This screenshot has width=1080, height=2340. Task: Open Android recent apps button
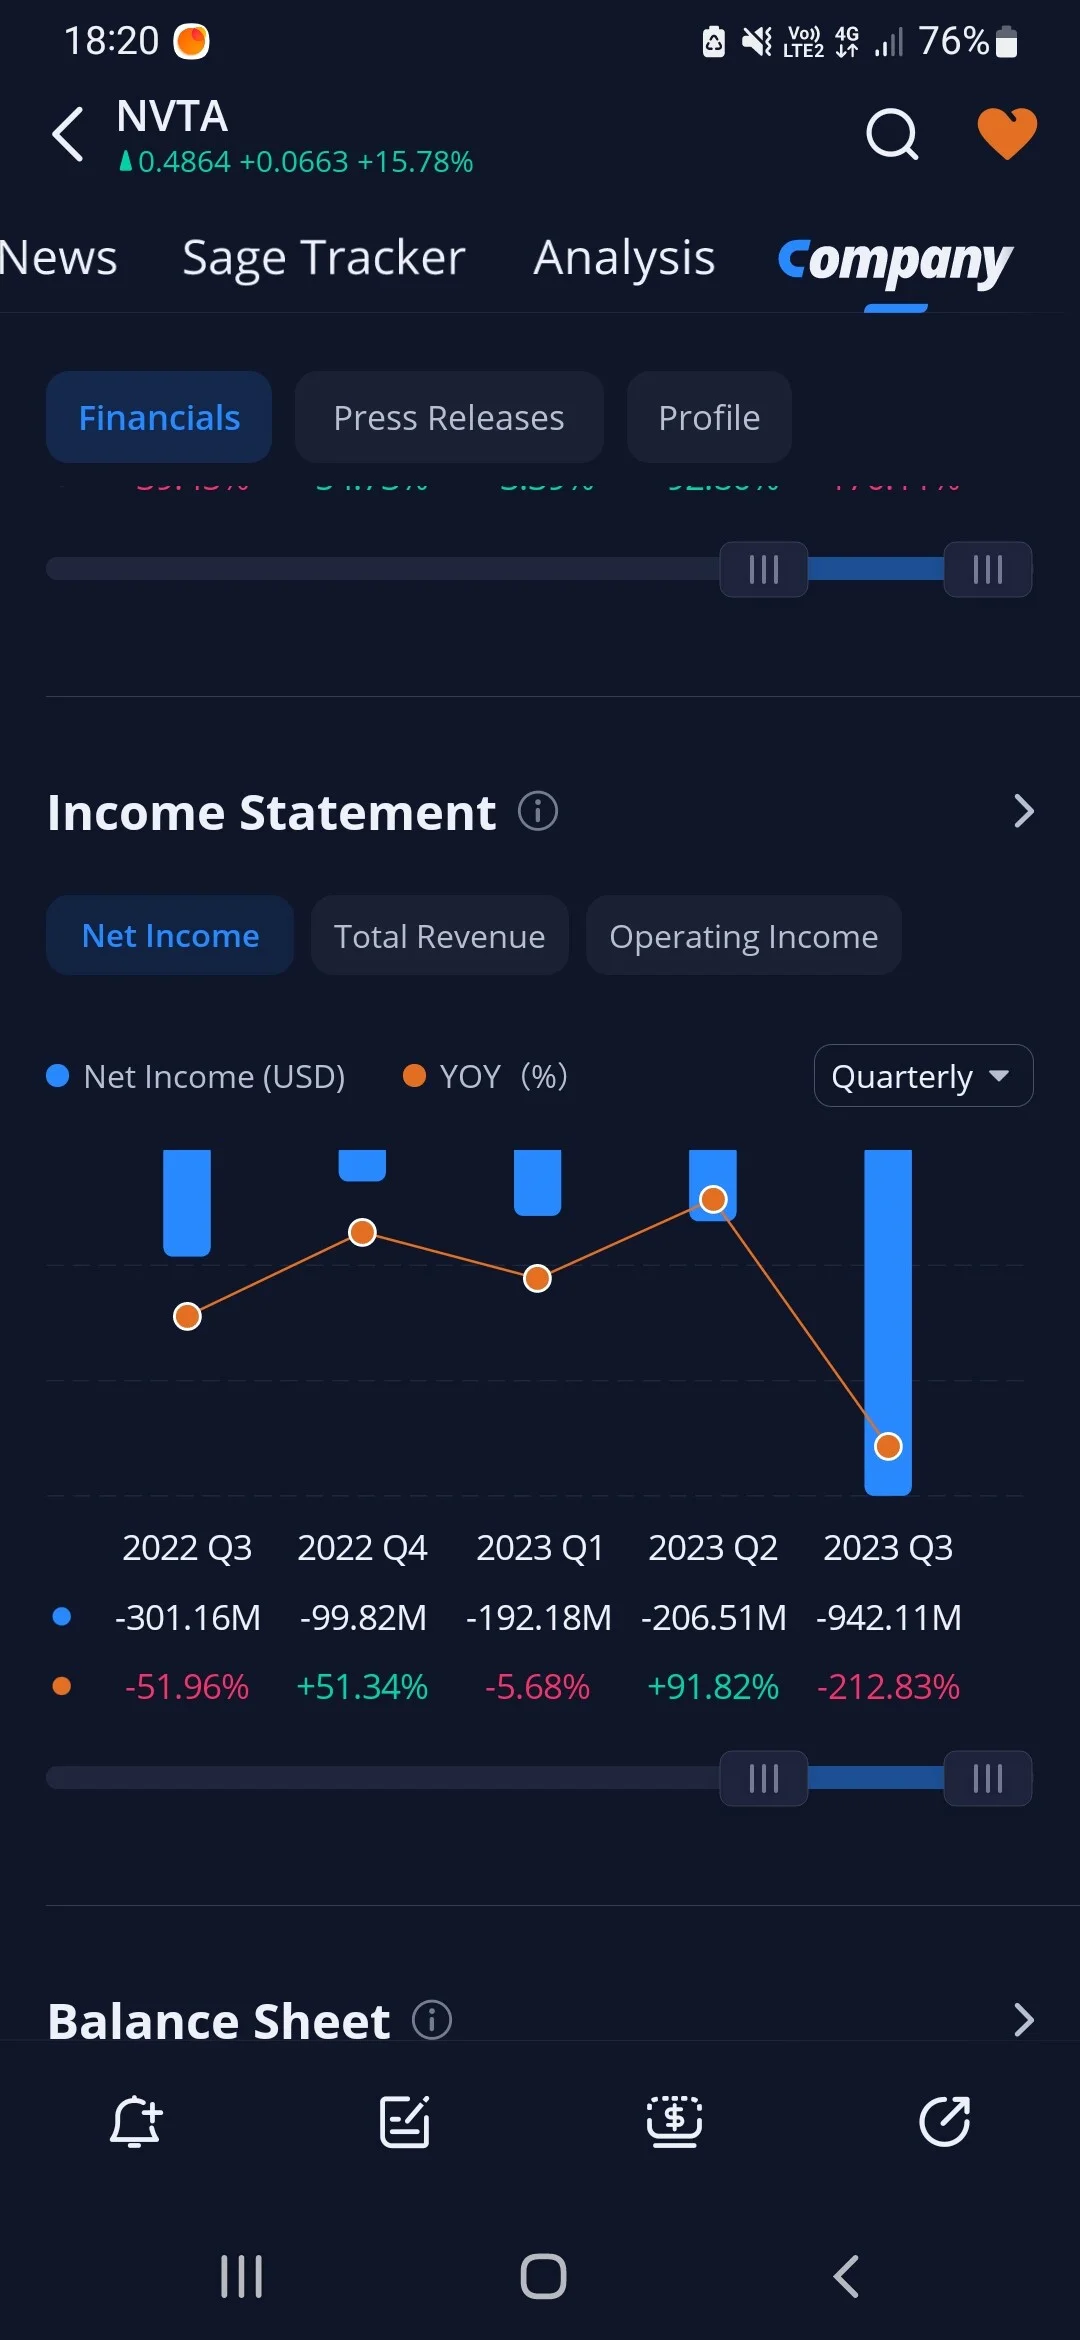241,2277
